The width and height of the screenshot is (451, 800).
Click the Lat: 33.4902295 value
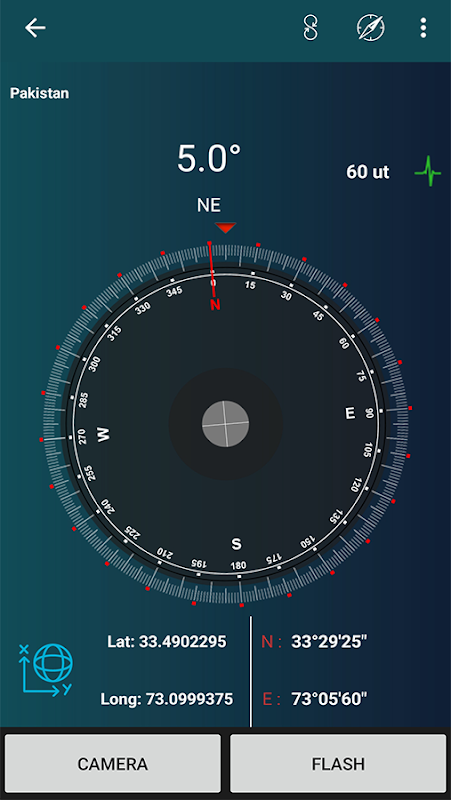pyautogui.click(x=167, y=641)
